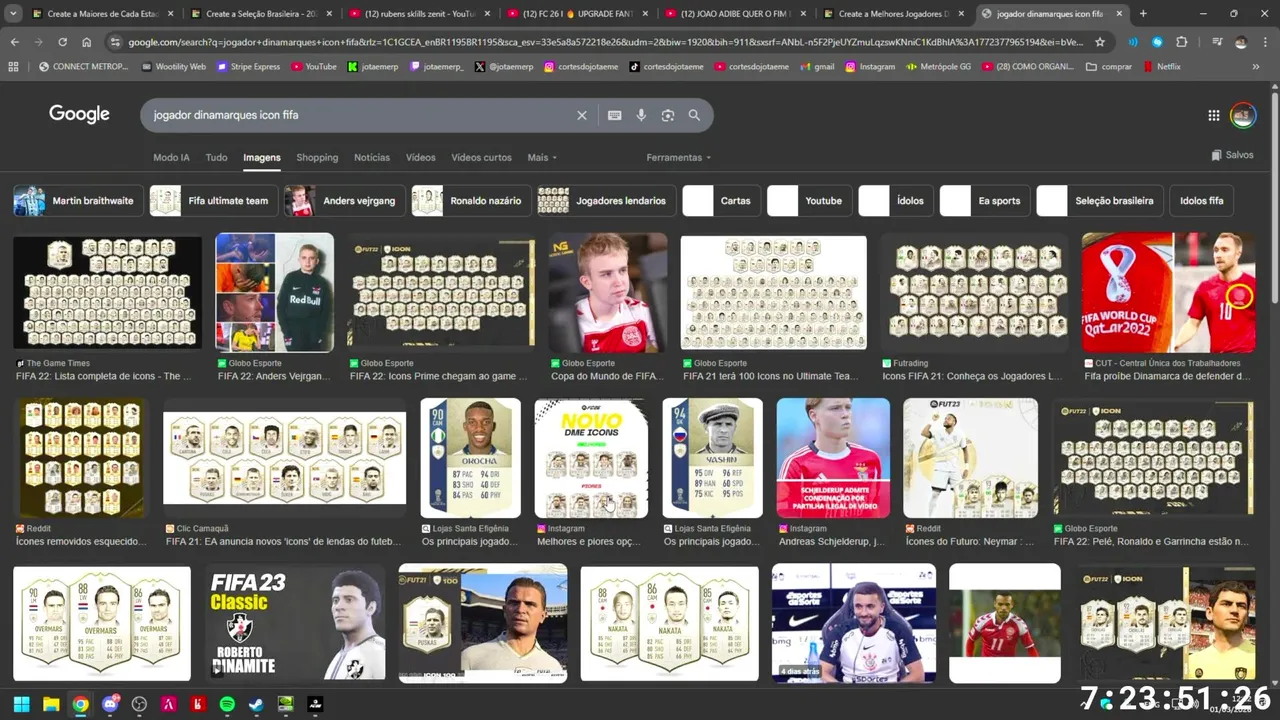Filter by Seleção brasileira chip
The height and width of the screenshot is (720, 1280).
click(x=1100, y=200)
